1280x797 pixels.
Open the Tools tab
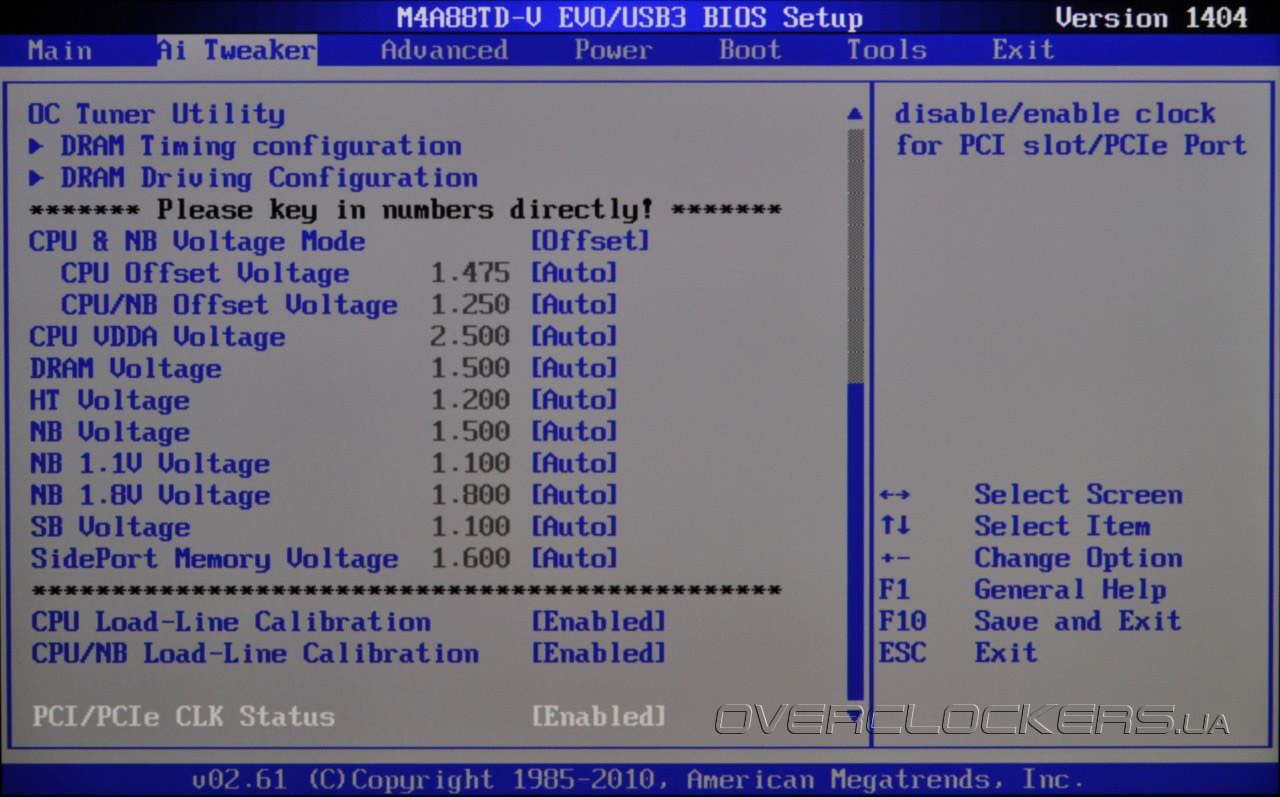(x=887, y=50)
